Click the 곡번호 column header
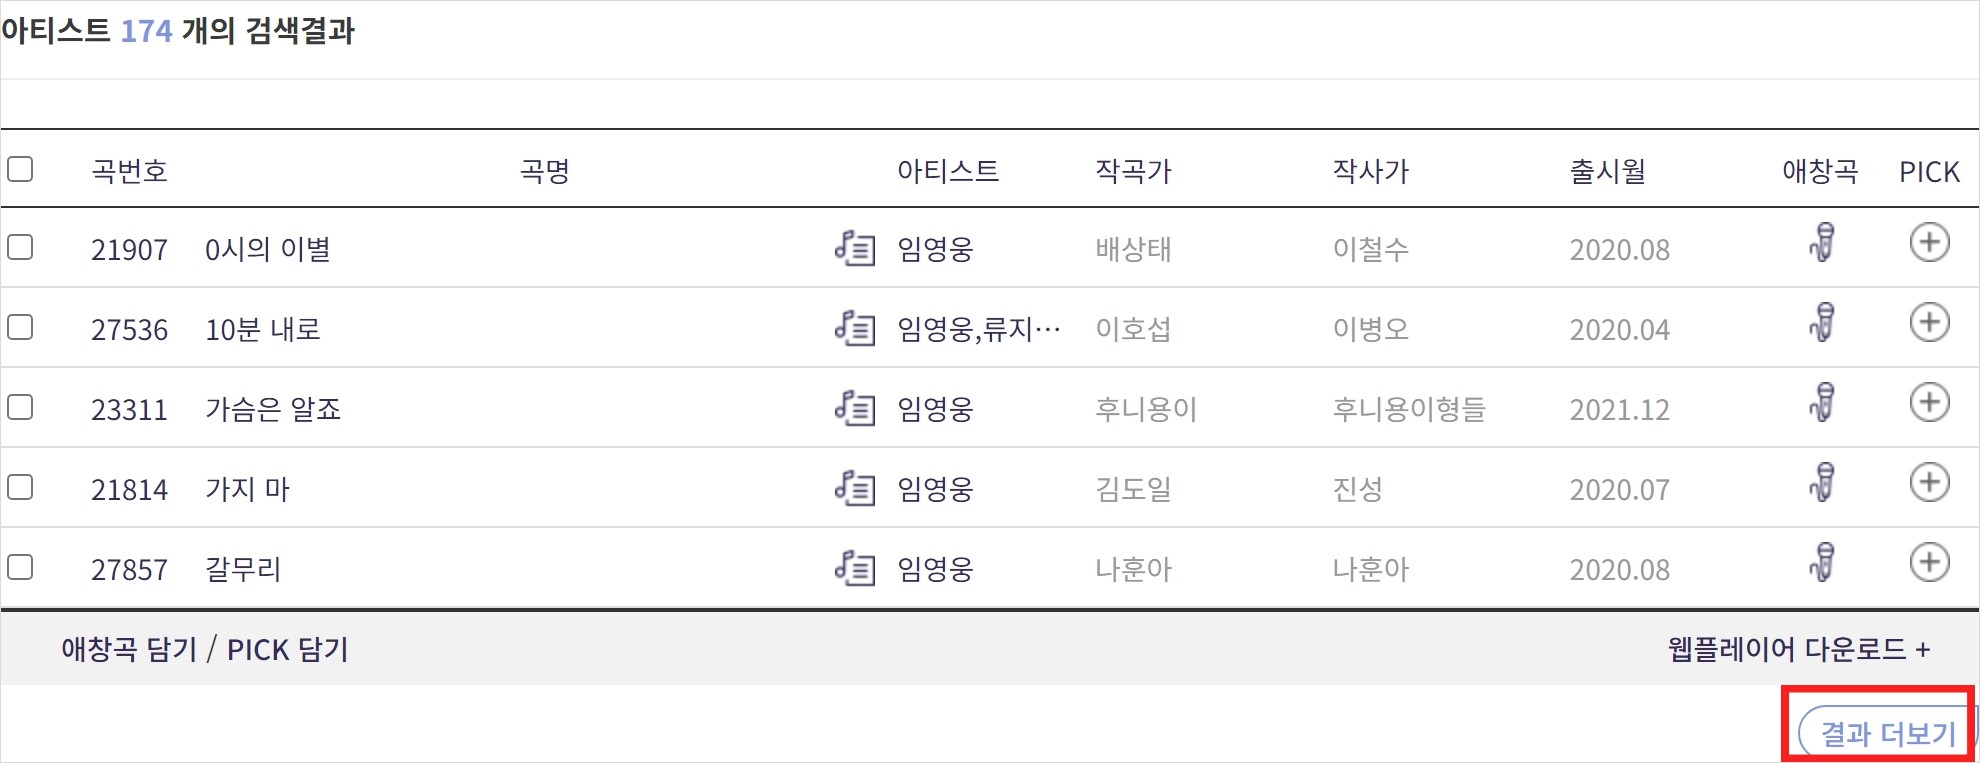The height and width of the screenshot is (763, 1980). click(129, 171)
